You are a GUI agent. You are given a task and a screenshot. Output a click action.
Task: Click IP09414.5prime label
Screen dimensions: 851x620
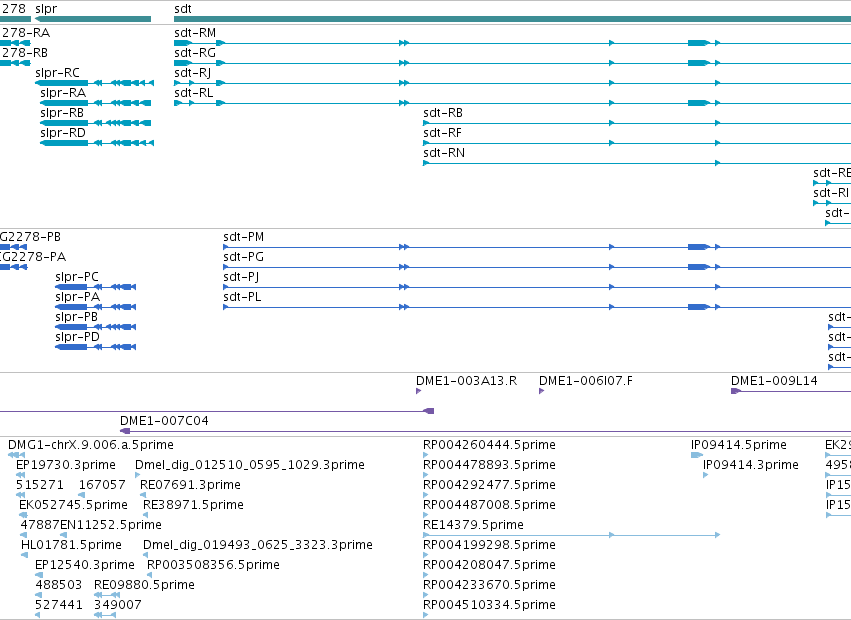(x=739, y=445)
